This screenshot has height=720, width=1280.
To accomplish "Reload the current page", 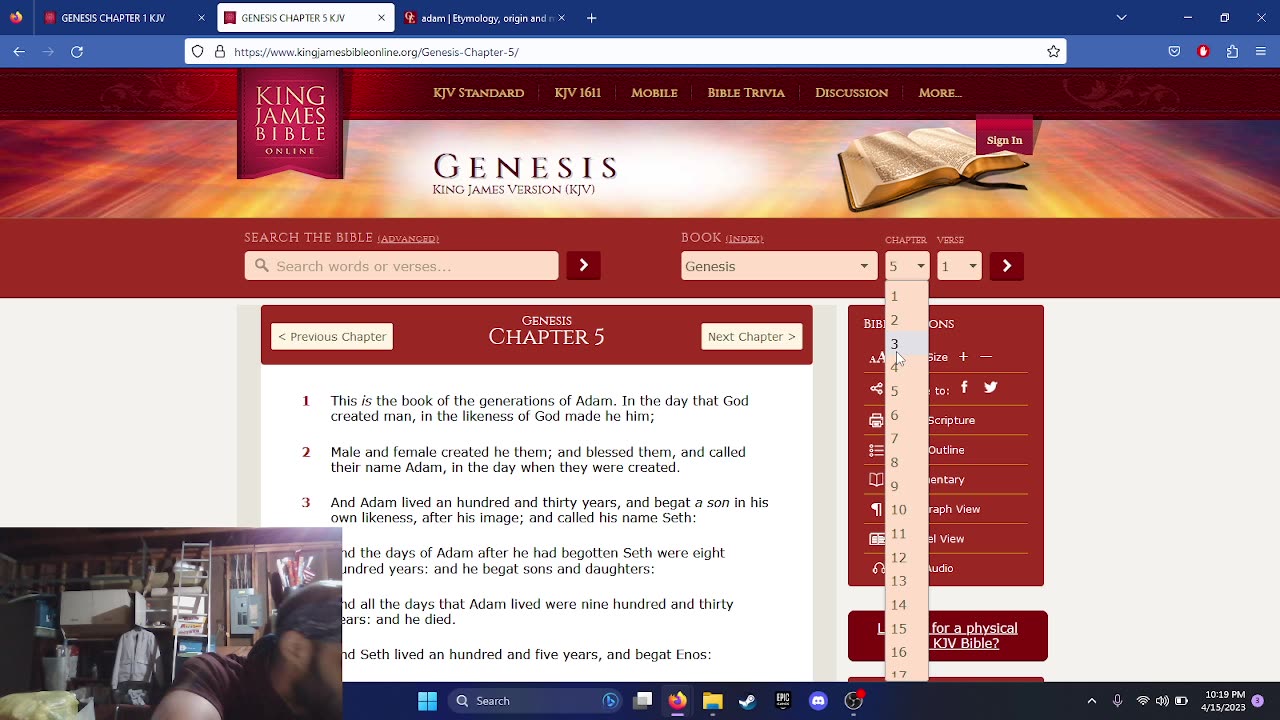I will [77, 51].
